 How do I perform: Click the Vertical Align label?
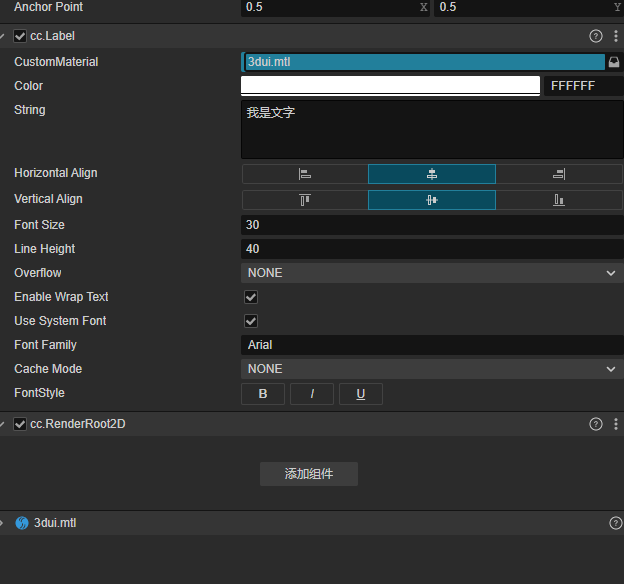click(x=48, y=199)
